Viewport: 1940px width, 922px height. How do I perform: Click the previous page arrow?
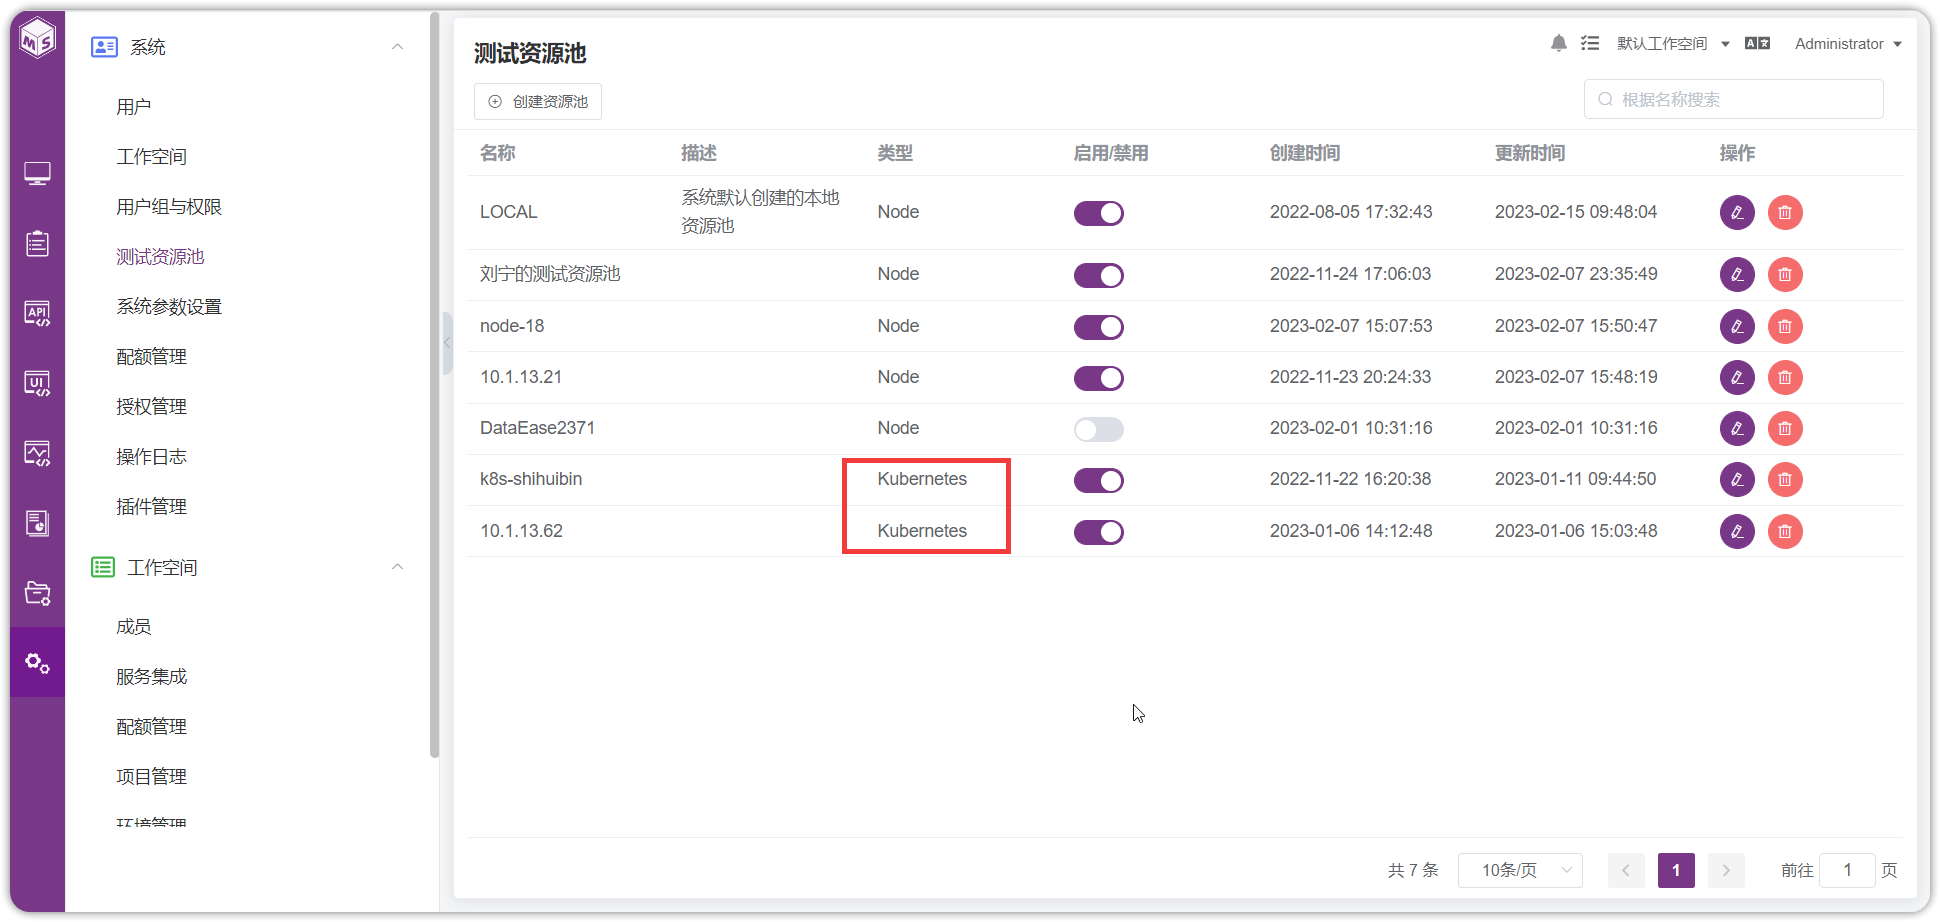(1626, 870)
